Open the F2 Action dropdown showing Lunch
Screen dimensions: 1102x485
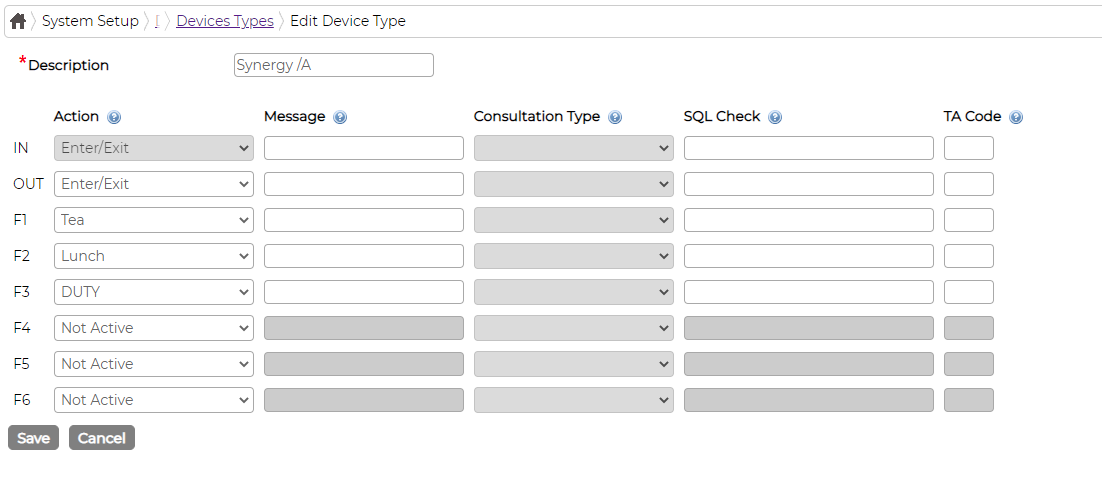(154, 256)
